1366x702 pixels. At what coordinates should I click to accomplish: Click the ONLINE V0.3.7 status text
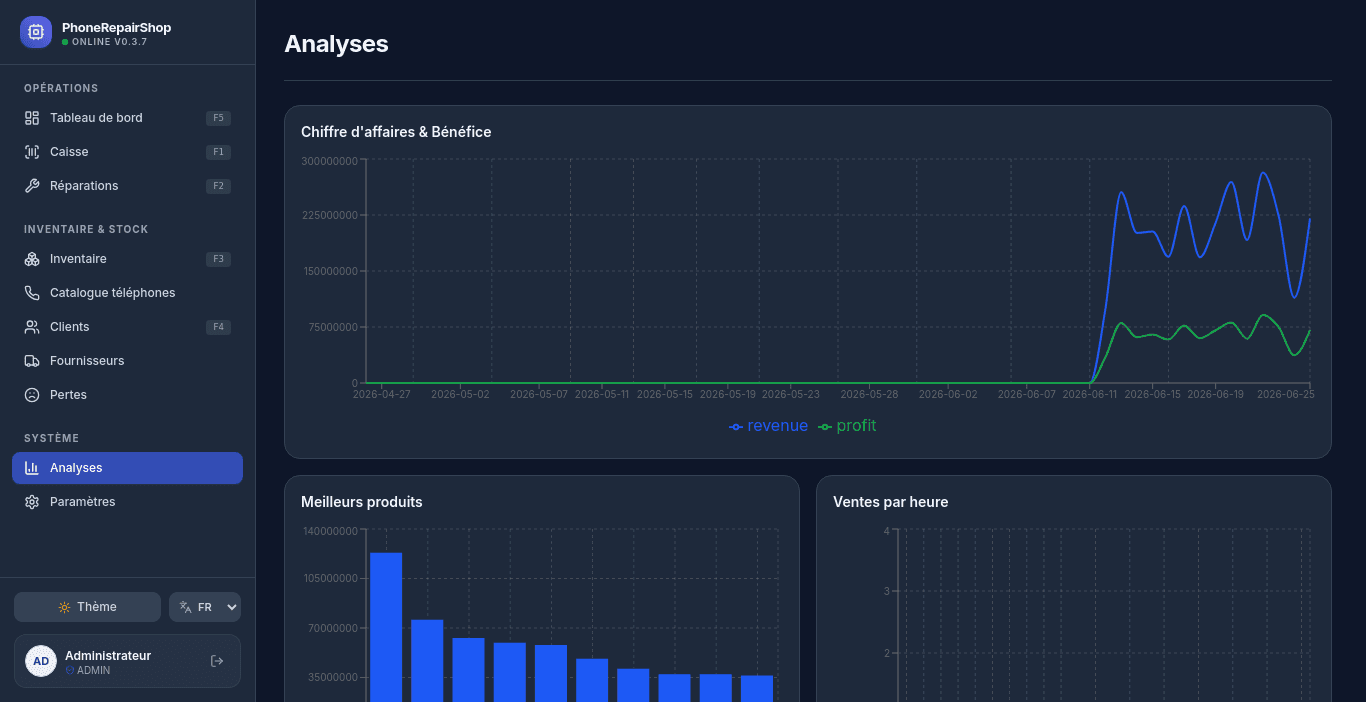click(x=110, y=42)
